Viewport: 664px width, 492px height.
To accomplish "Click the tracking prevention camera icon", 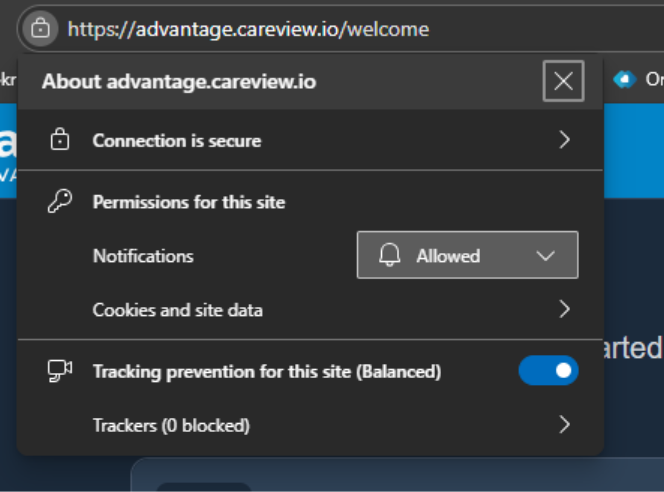I will click(60, 371).
